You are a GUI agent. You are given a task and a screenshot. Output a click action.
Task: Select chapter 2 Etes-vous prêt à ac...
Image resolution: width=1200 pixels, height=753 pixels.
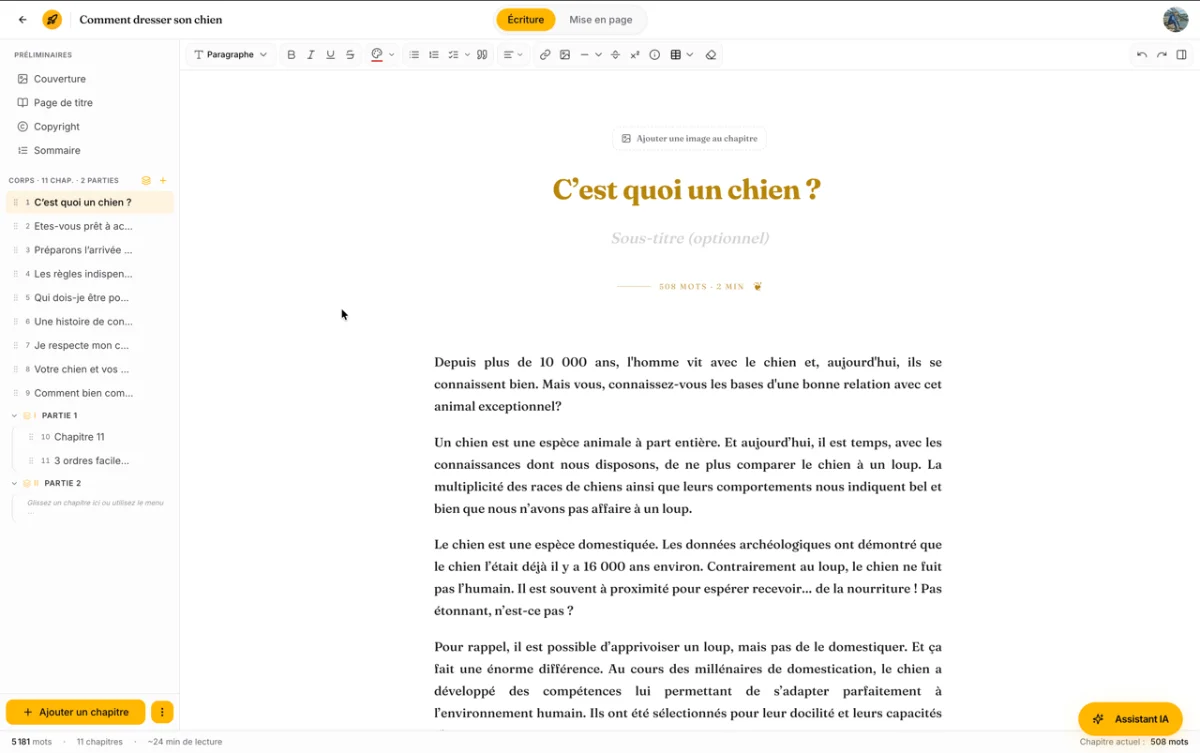click(90, 226)
